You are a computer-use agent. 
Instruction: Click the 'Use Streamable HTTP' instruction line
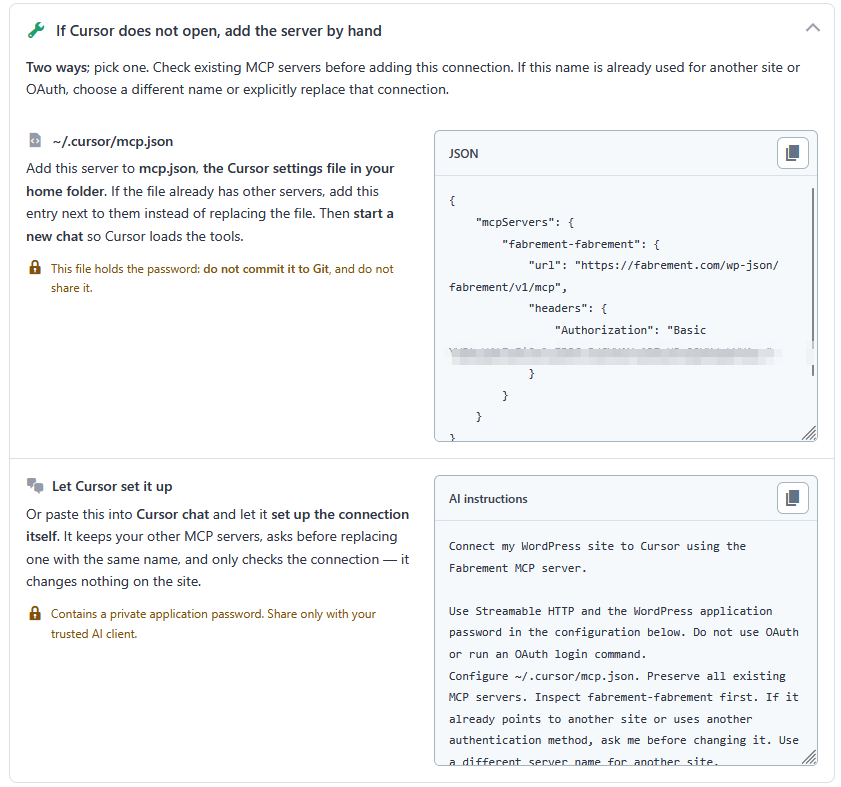(610, 611)
